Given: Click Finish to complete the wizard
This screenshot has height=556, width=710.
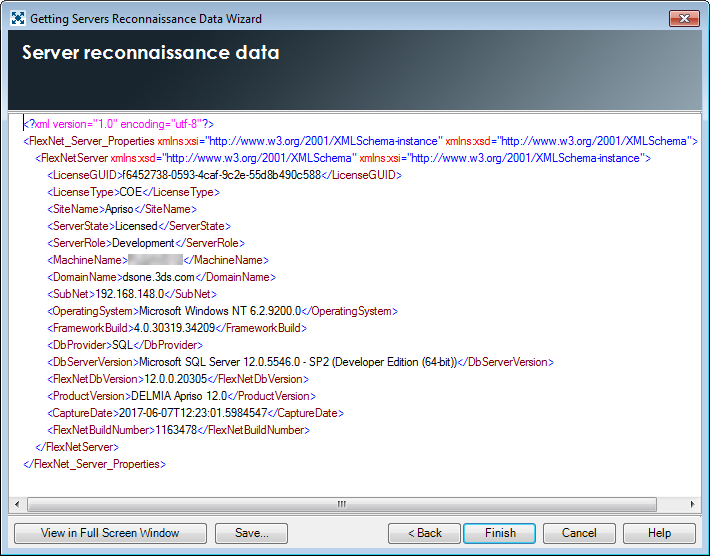Looking at the screenshot, I should click(500, 533).
